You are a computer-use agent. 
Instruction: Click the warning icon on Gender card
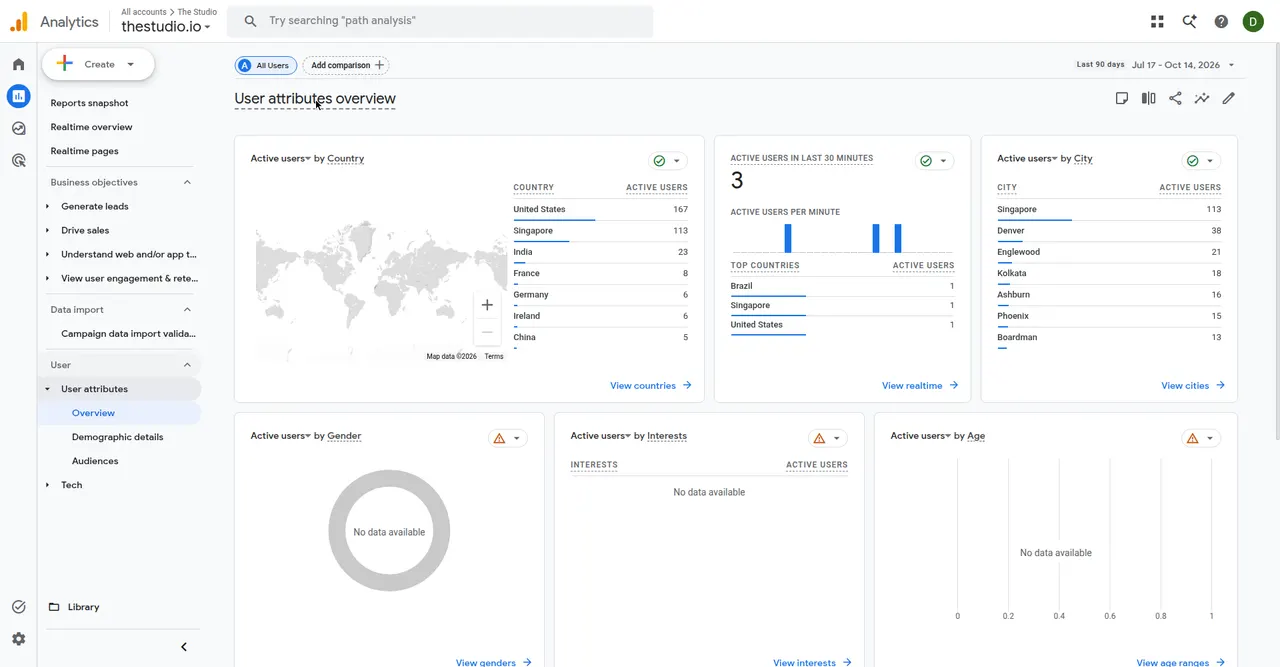(499, 438)
